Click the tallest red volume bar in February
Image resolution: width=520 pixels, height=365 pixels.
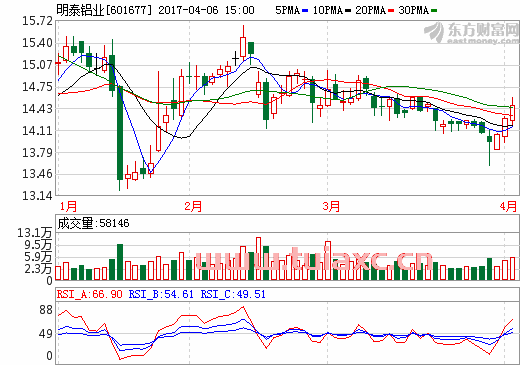[258, 259]
